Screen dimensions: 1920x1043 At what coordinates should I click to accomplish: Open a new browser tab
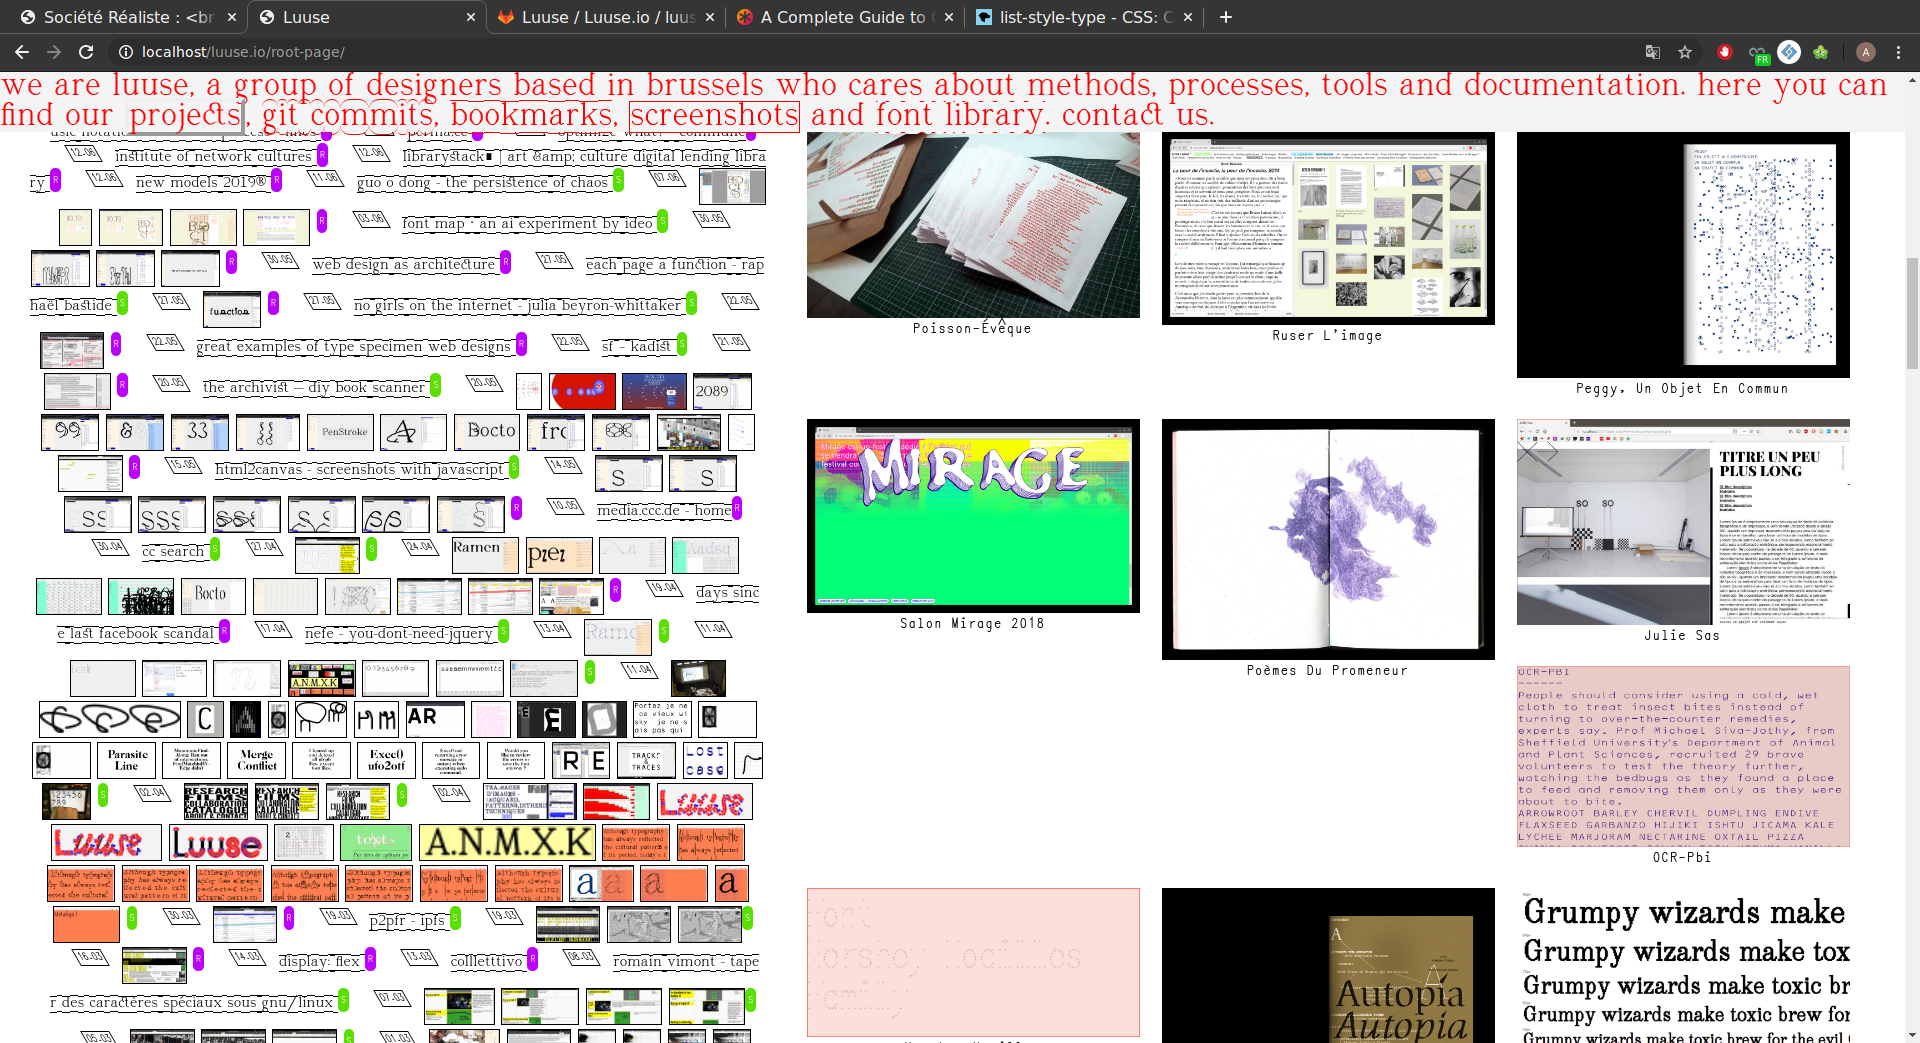click(1226, 17)
